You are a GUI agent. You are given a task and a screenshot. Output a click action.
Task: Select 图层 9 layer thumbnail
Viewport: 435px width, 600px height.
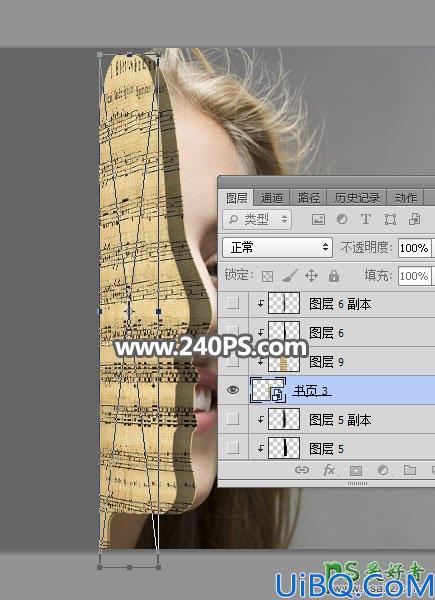click(x=284, y=361)
